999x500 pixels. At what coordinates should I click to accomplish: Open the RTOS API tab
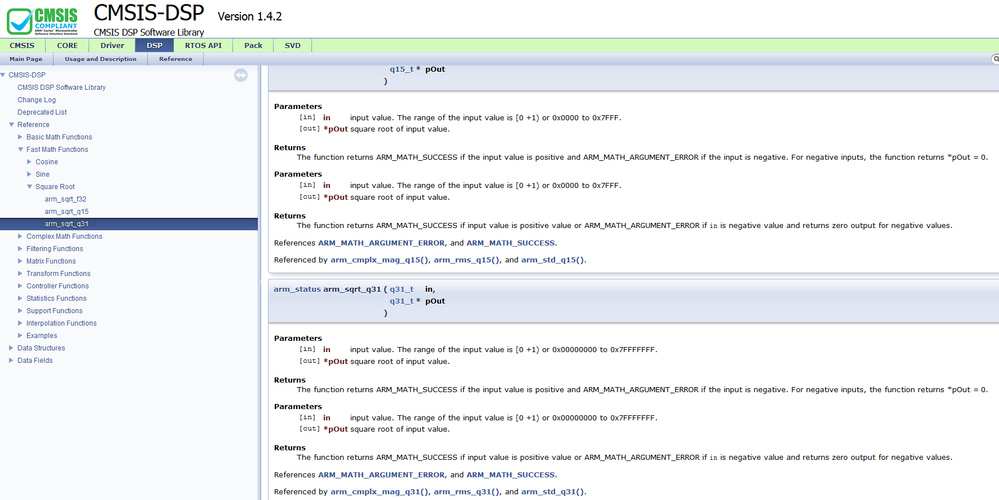coord(203,45)
